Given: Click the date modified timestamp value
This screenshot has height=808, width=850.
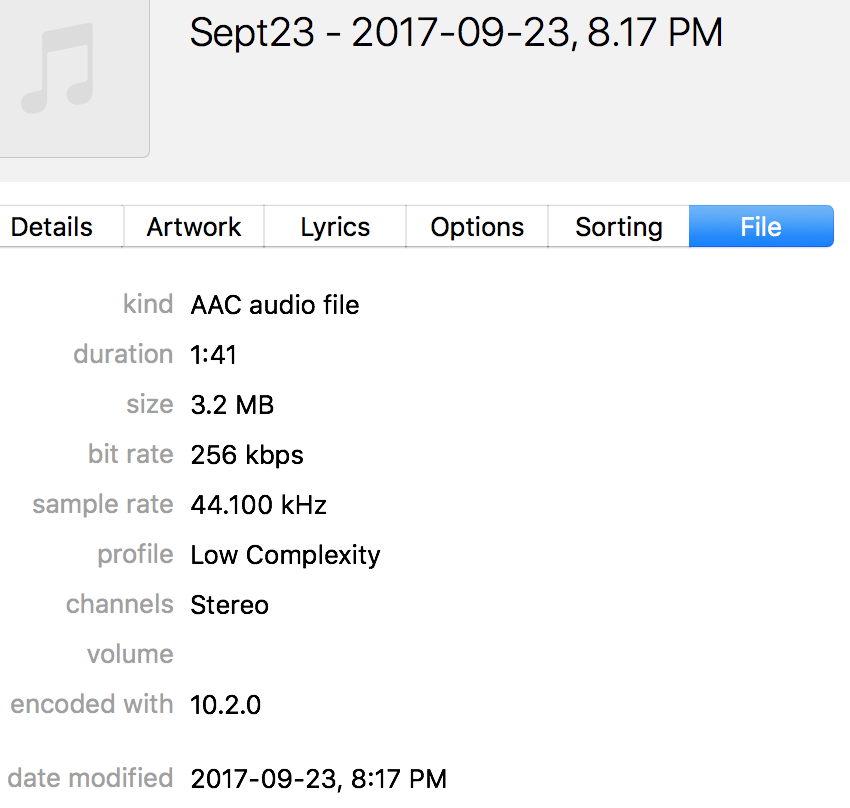Looking at the screenshot, I should 319,778.
